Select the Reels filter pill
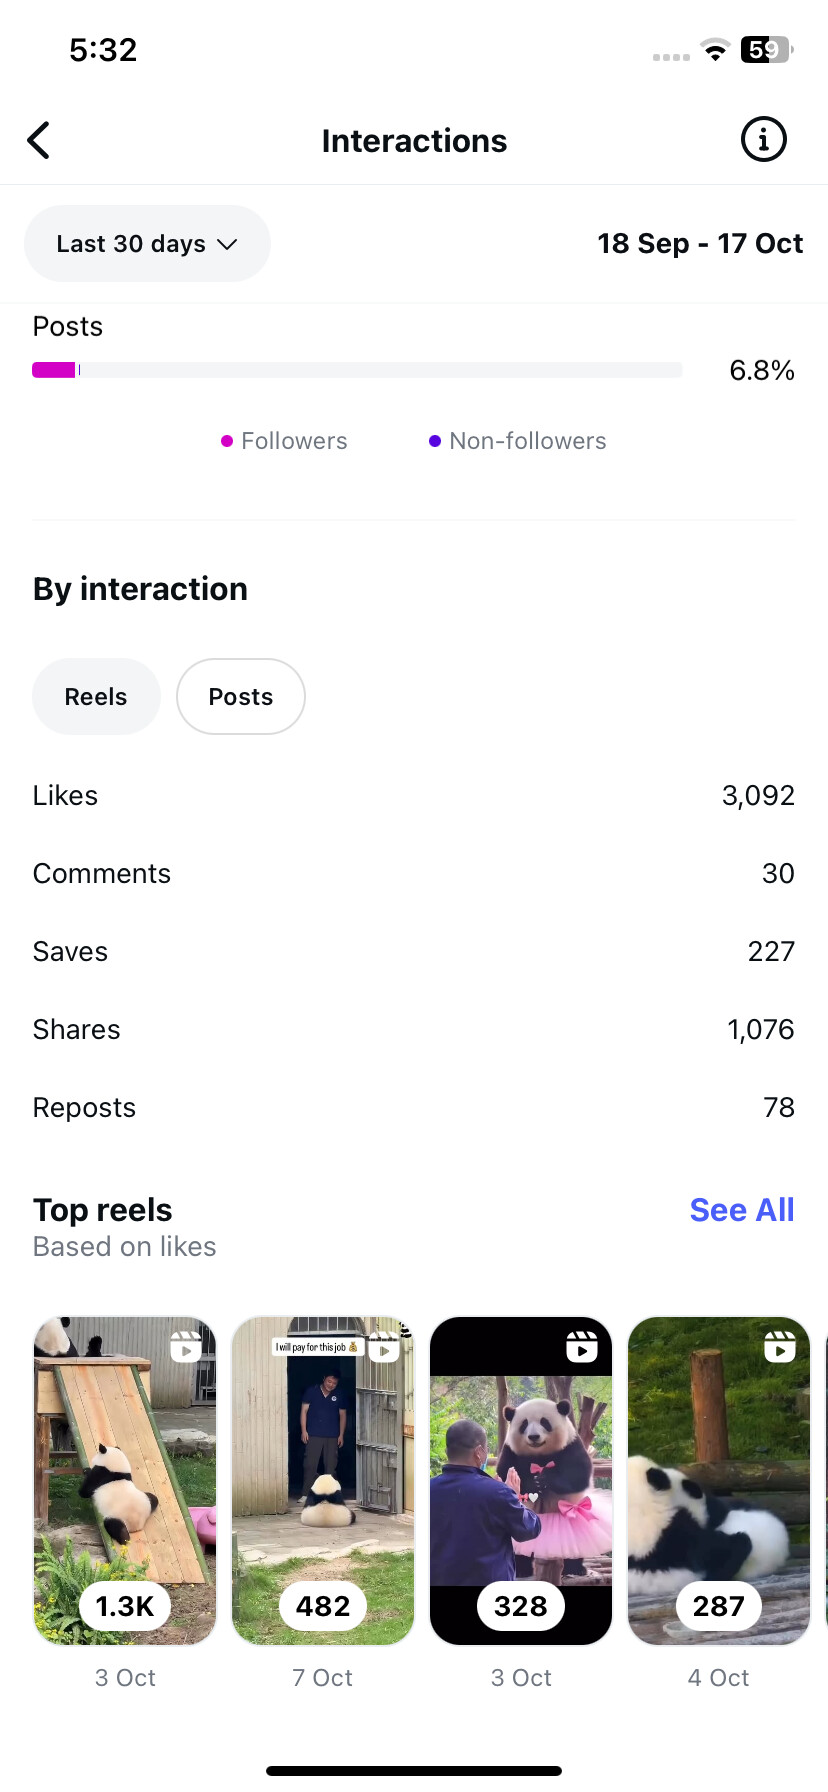 [x=96, y=697]
